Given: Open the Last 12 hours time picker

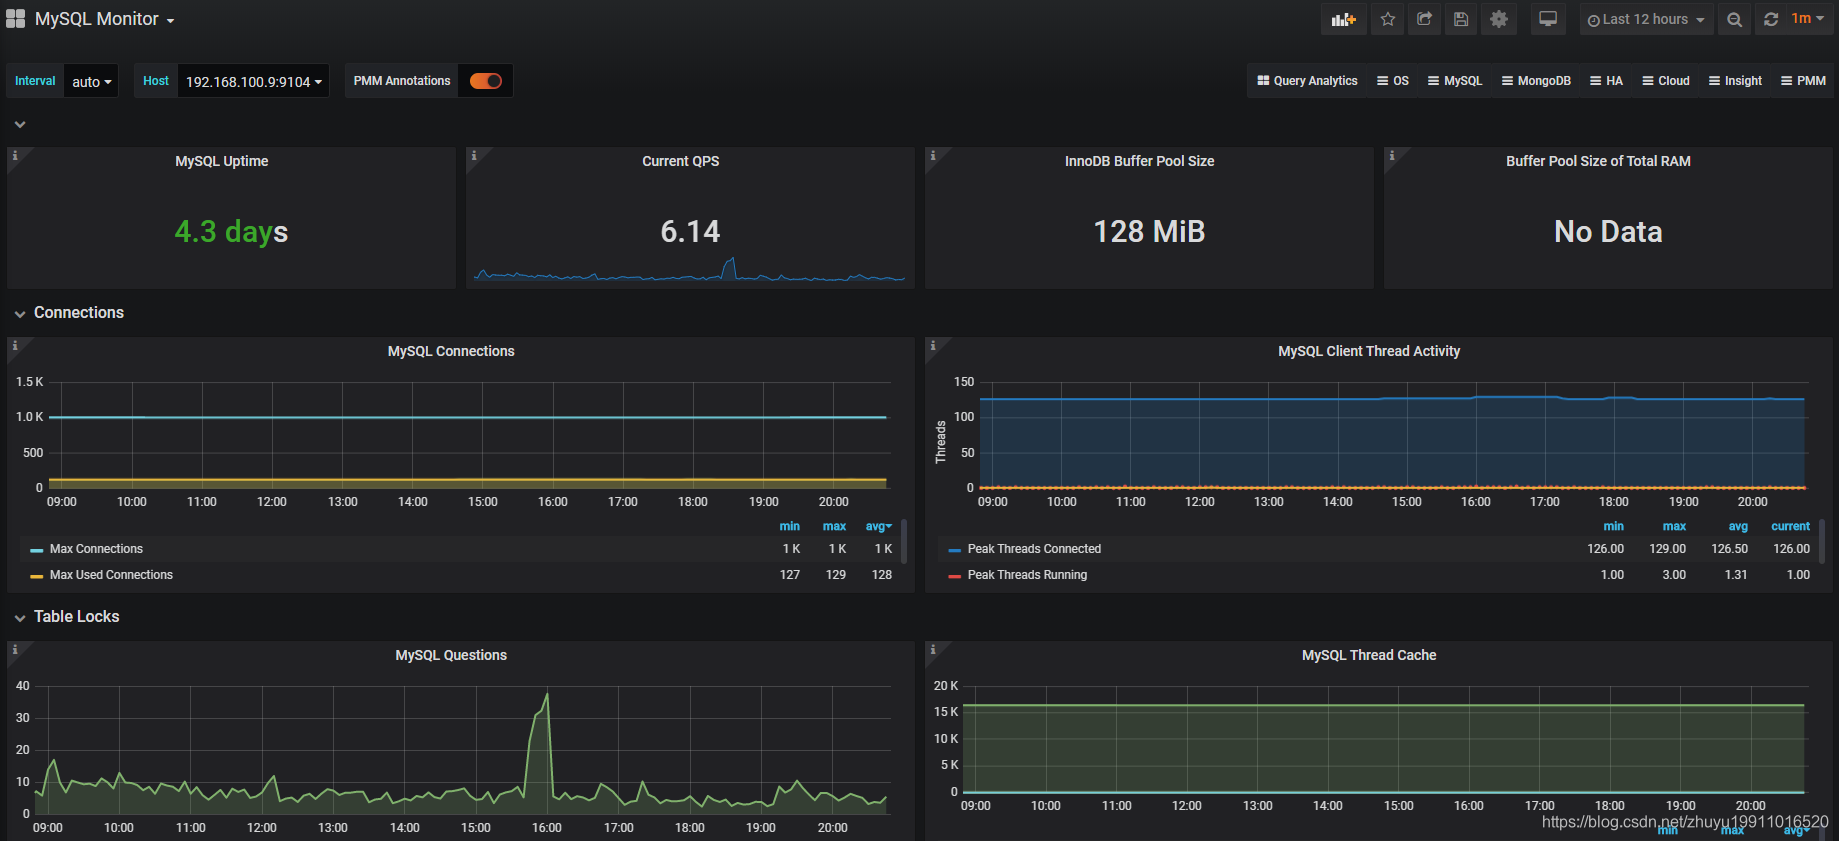Looking at the screenshot, I should click(x=1646, y=19).
